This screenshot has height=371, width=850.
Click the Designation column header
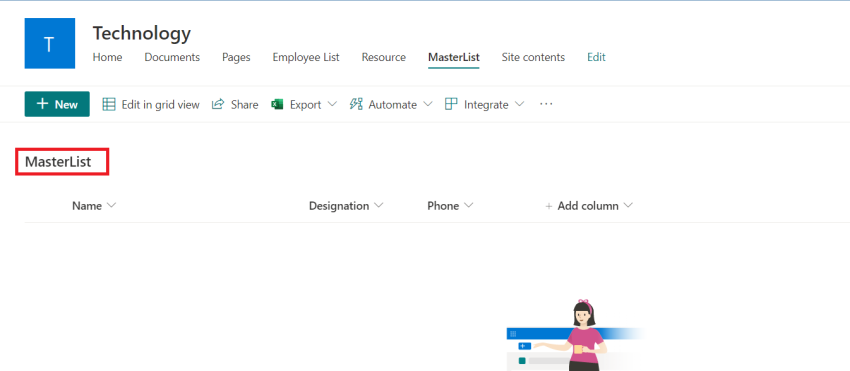pyautogui.click(x=339, y=206)
